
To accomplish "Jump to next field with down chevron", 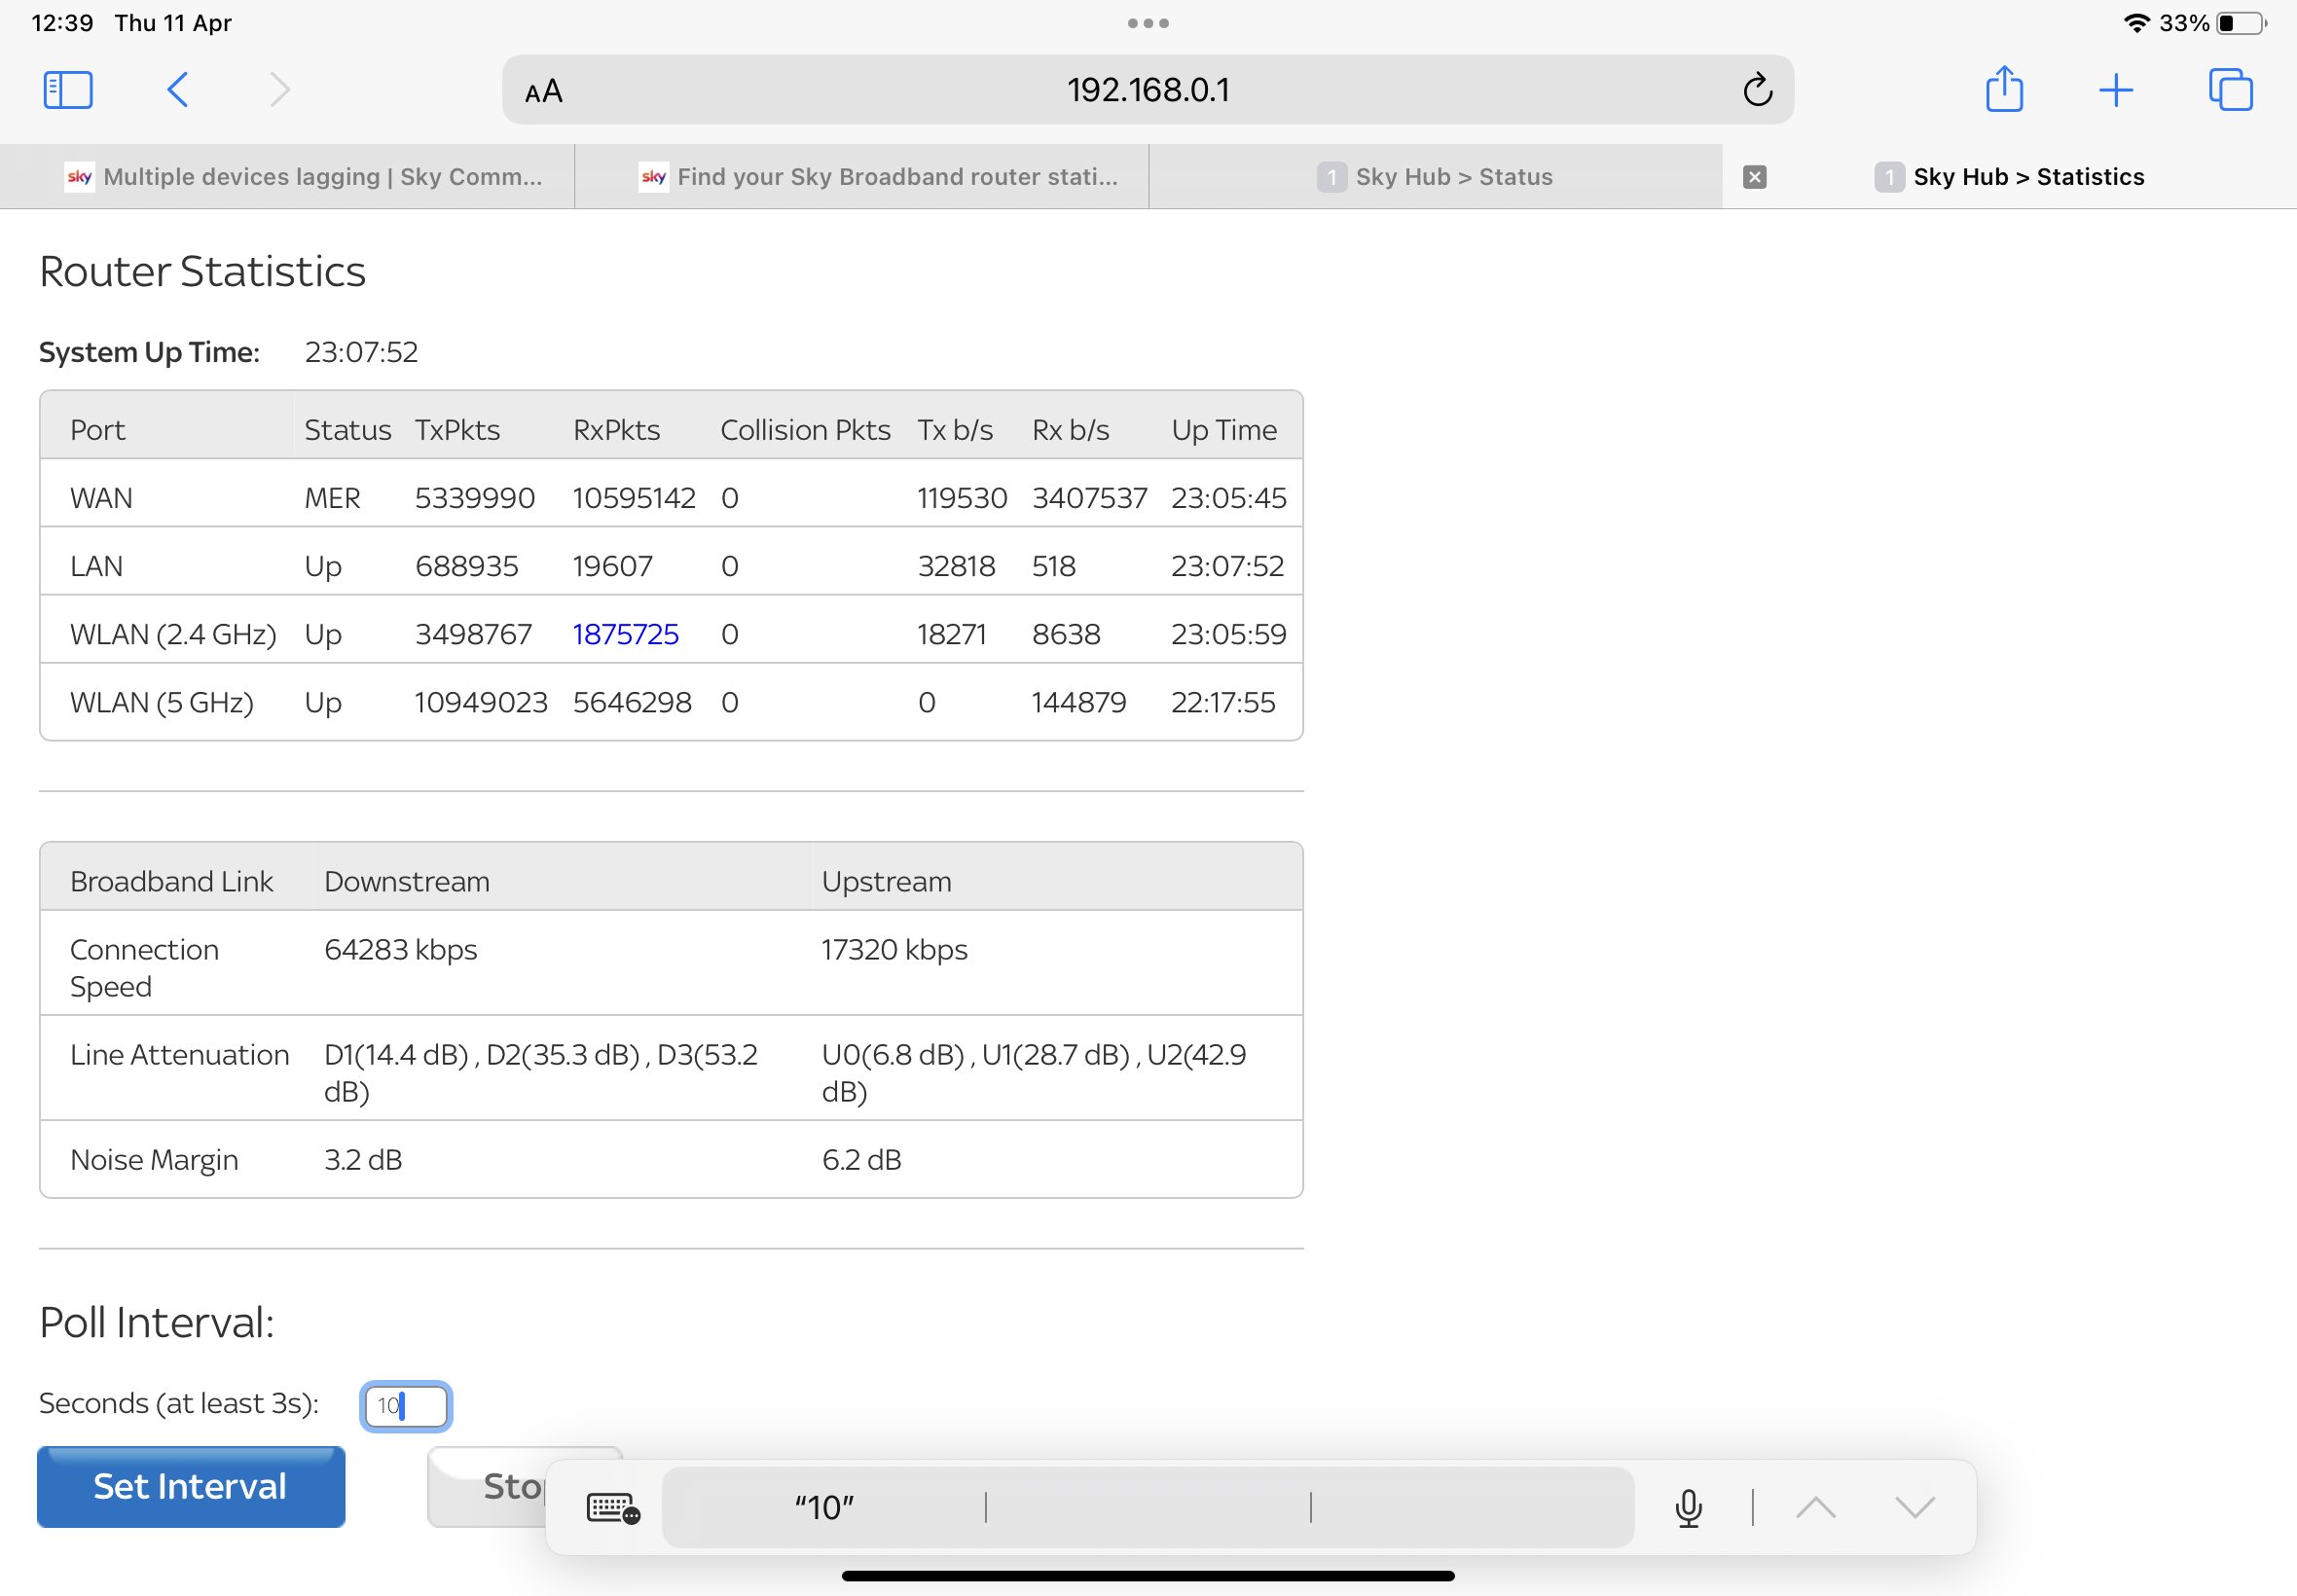I will click(x=1914, y=1507).
